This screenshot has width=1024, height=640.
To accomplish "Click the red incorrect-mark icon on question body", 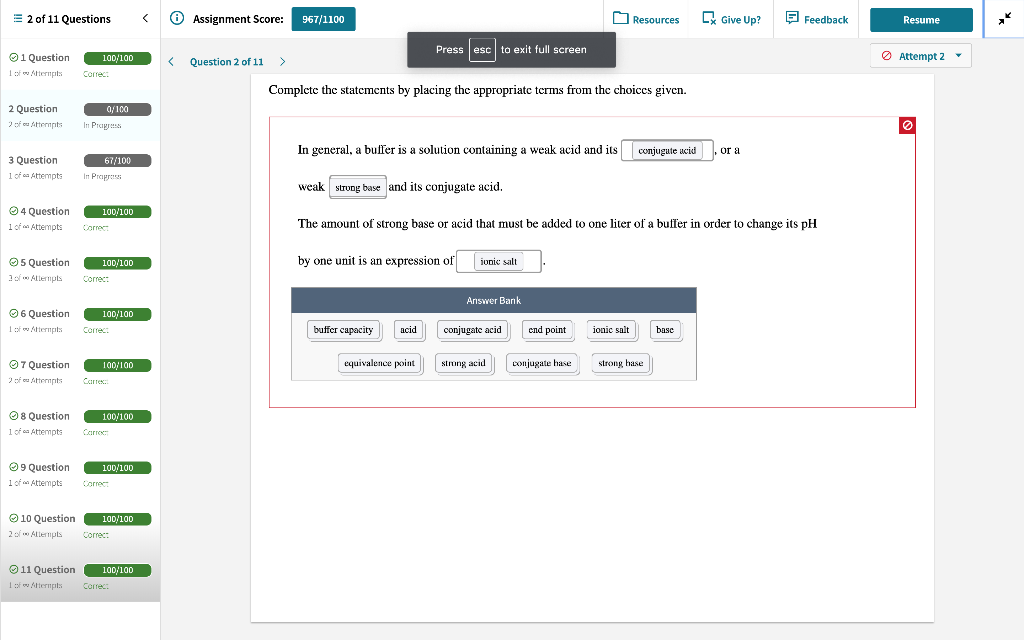I will [x=906, y=124].
